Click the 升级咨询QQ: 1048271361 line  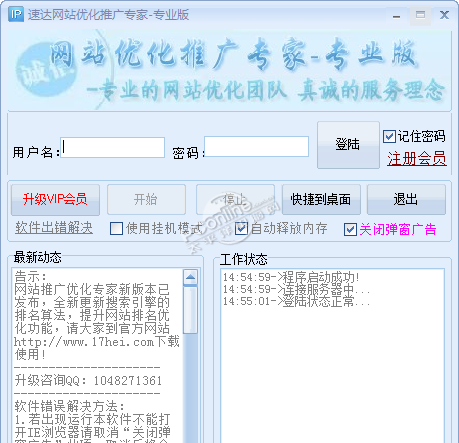(88, 380)
